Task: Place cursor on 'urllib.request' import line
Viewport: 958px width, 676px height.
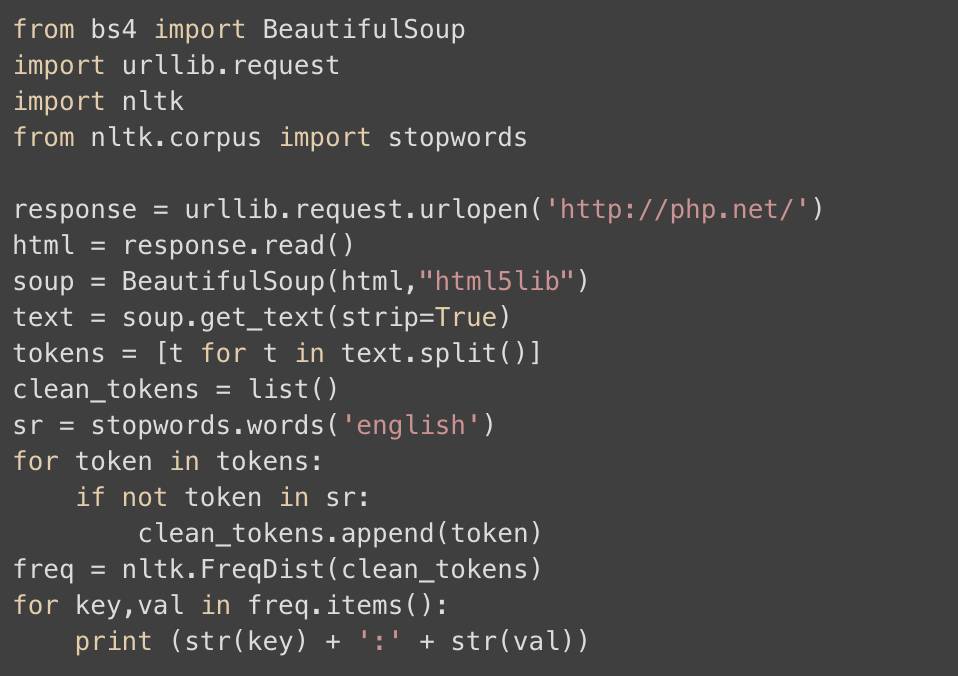Action: tap(230, 65)
